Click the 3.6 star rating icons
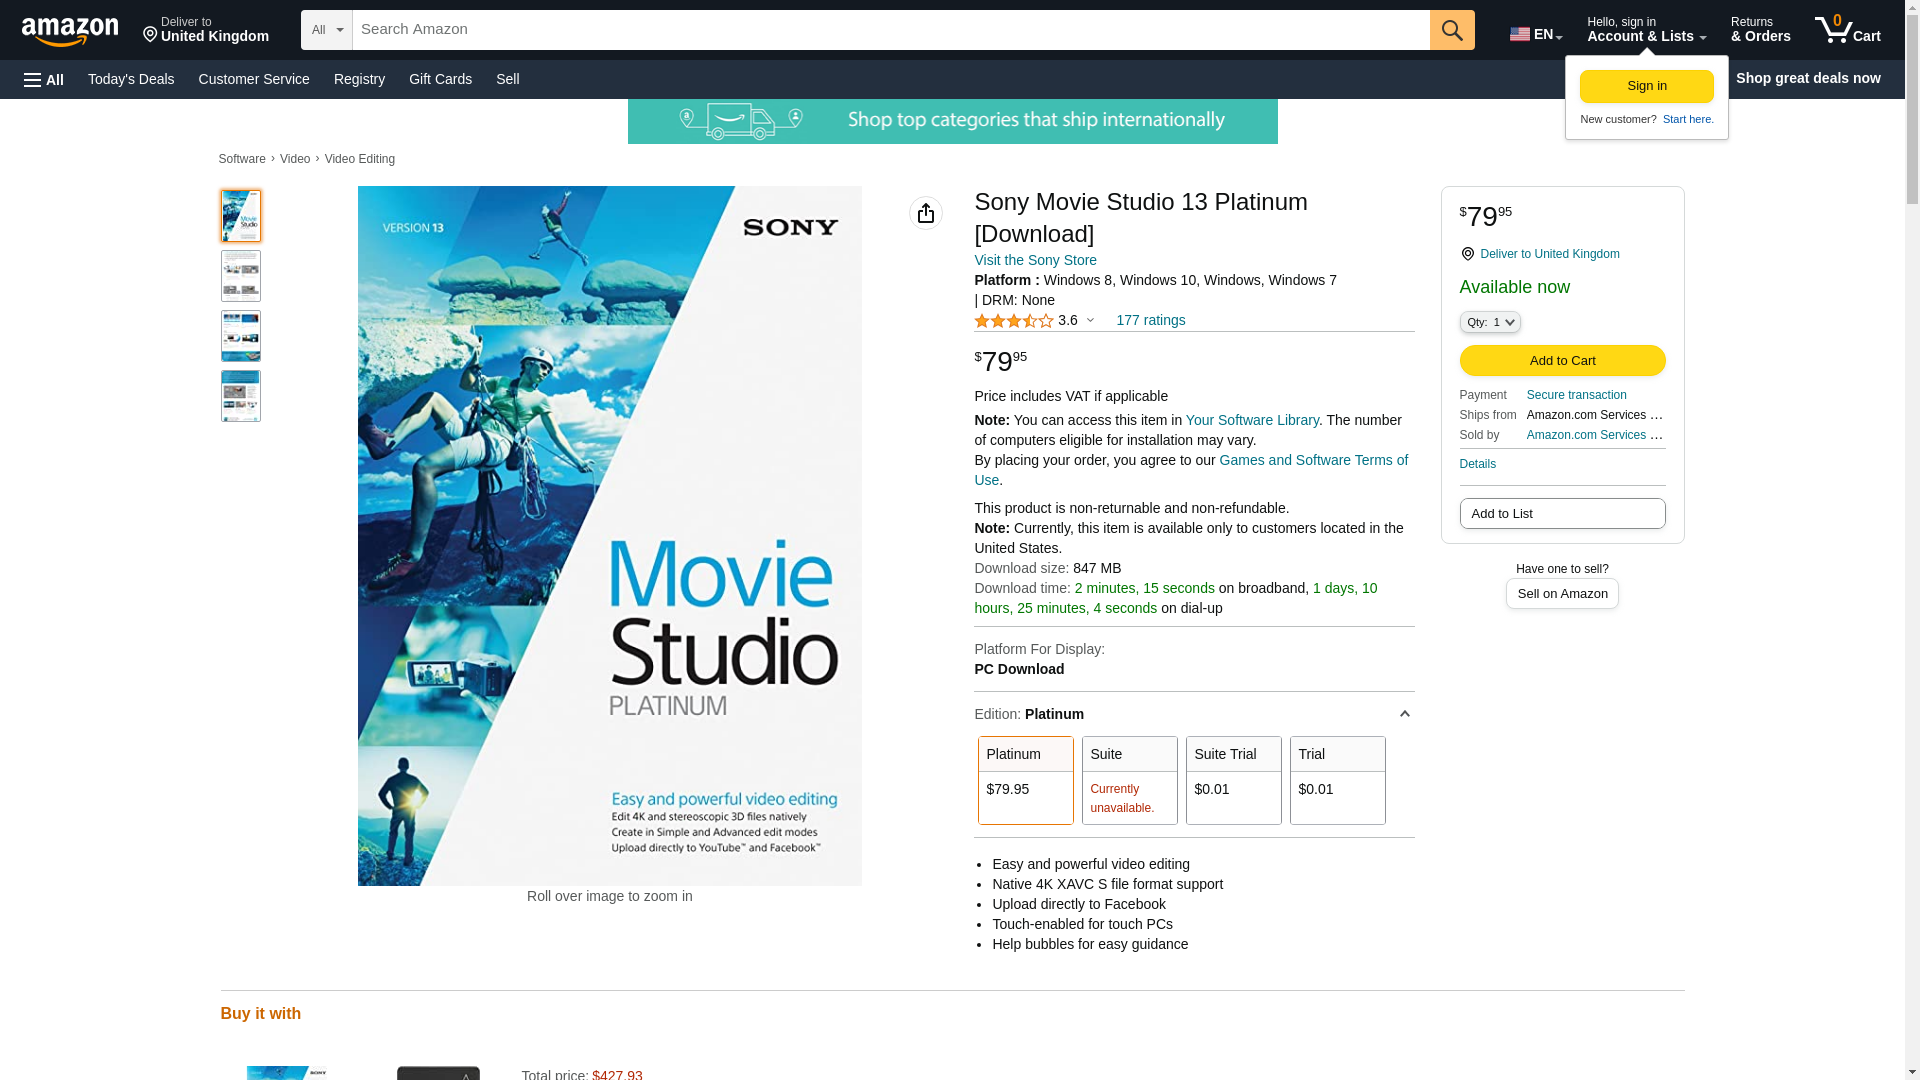Image resolution: width=1920 pixels, height=1080 pixels. [x=1013, y=321]
